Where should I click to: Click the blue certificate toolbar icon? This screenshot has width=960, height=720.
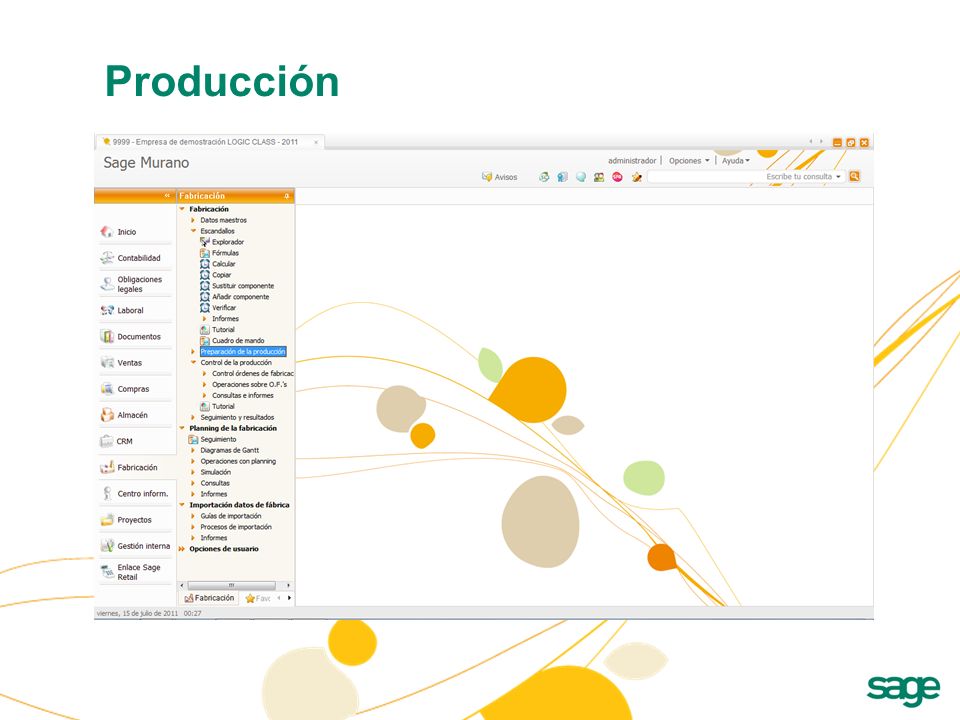562,177
